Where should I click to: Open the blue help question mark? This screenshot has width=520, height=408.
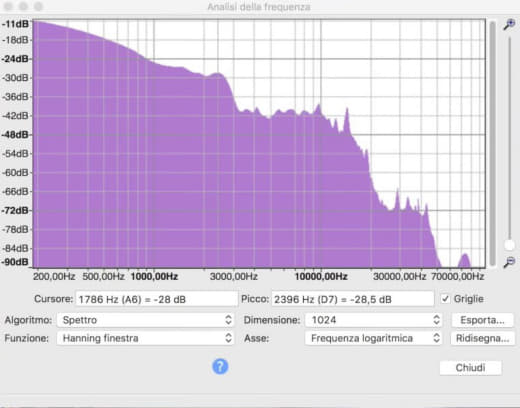220,367
